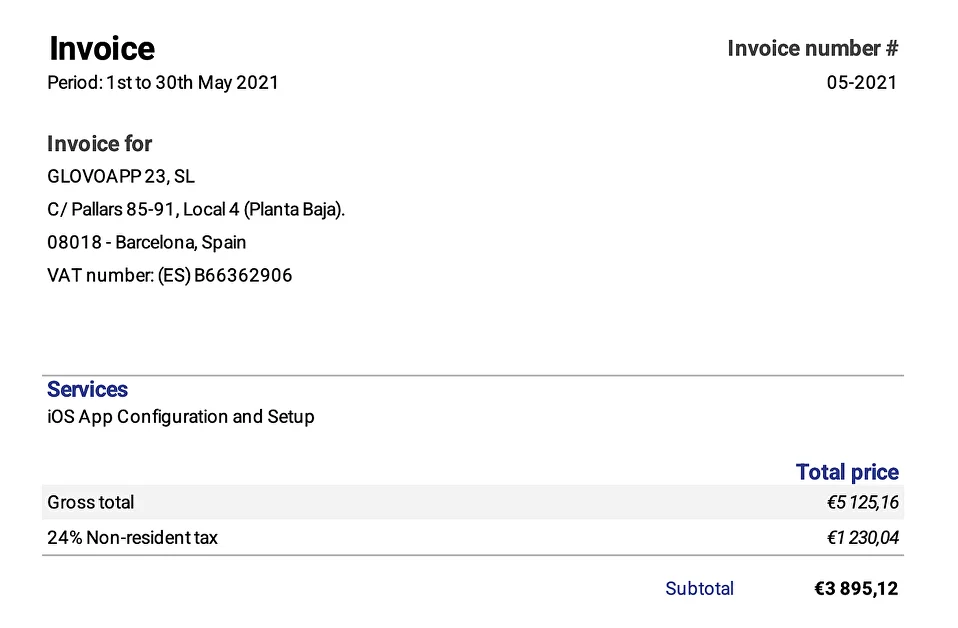Click the shaded Gross total row background
Image resolution: width=958 pixels, height=628 pixels.
473,502
